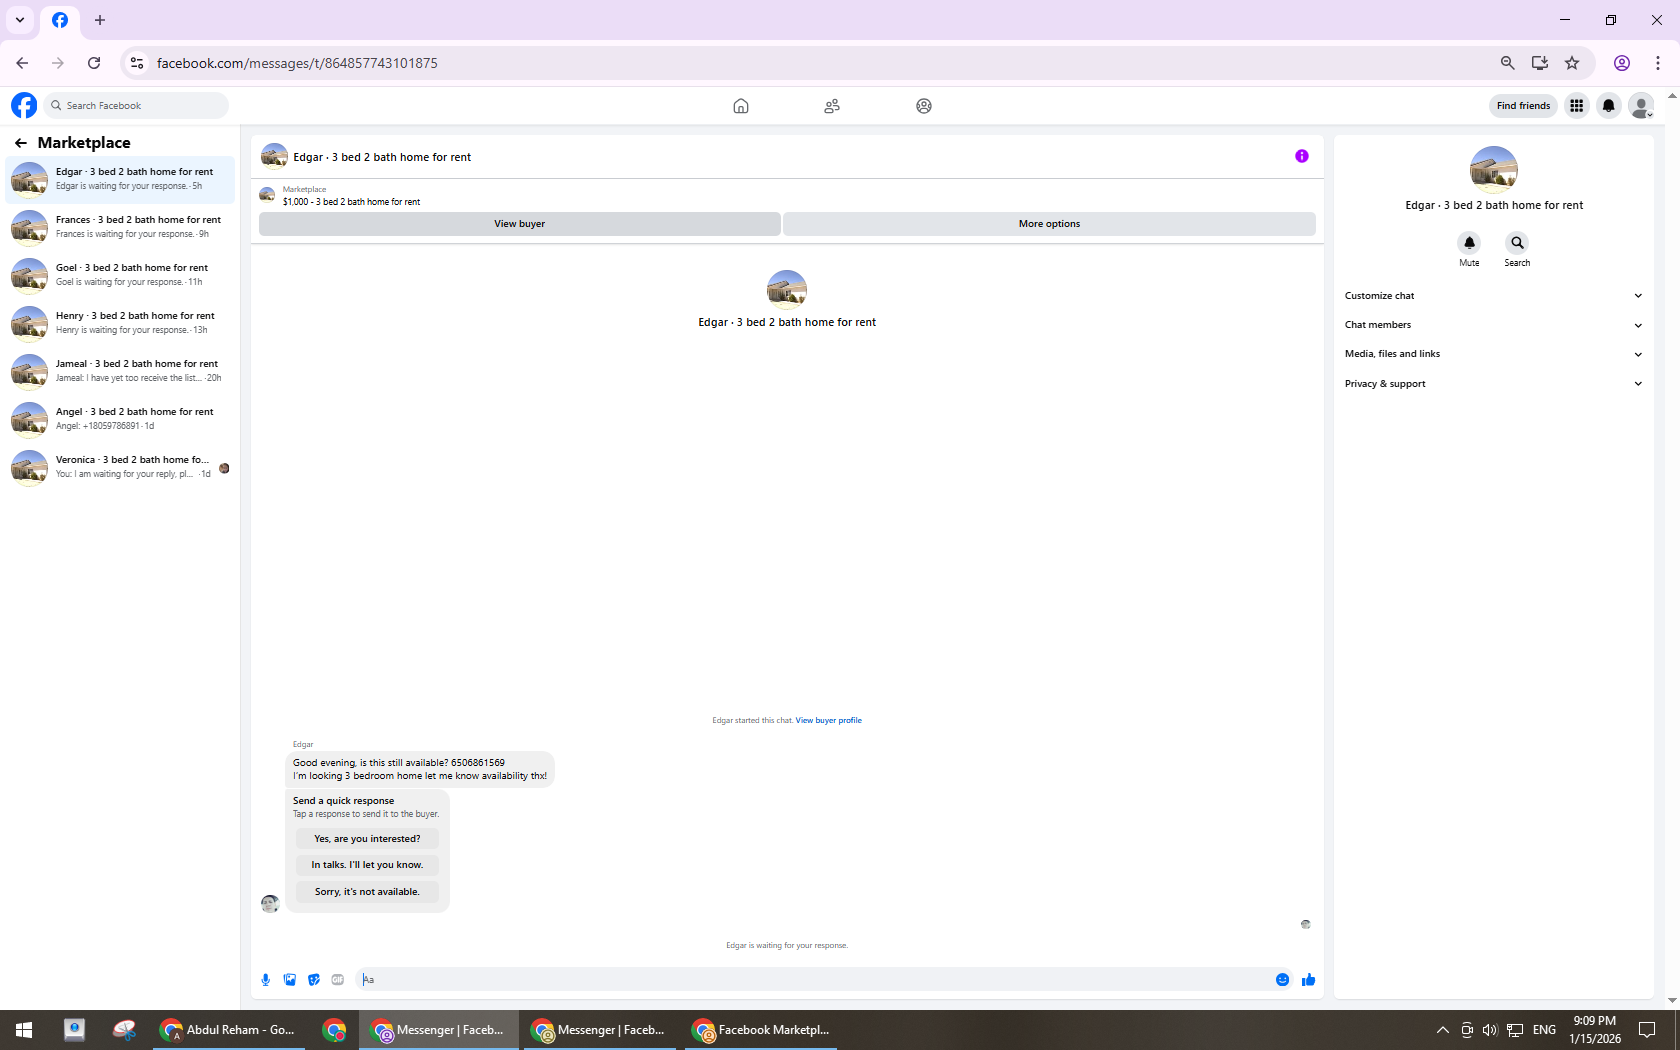Go back in browser

coord(22,63)
